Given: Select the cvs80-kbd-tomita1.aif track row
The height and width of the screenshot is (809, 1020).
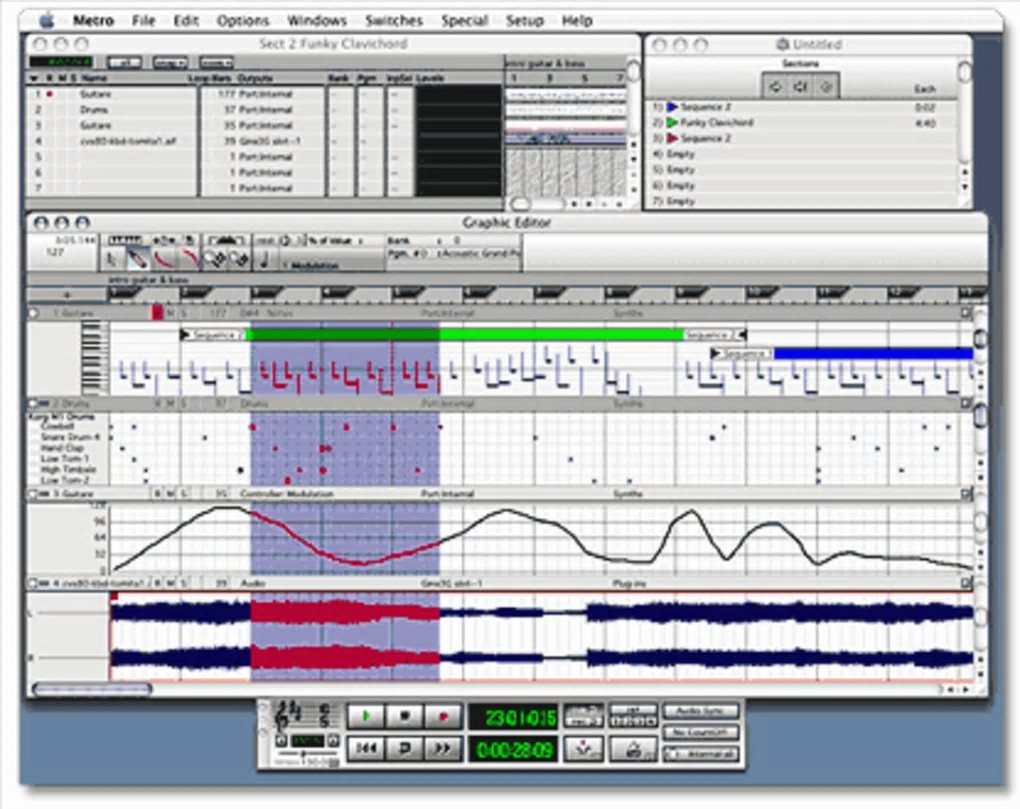Looking at the screenshot, I should tap(263, 141).
